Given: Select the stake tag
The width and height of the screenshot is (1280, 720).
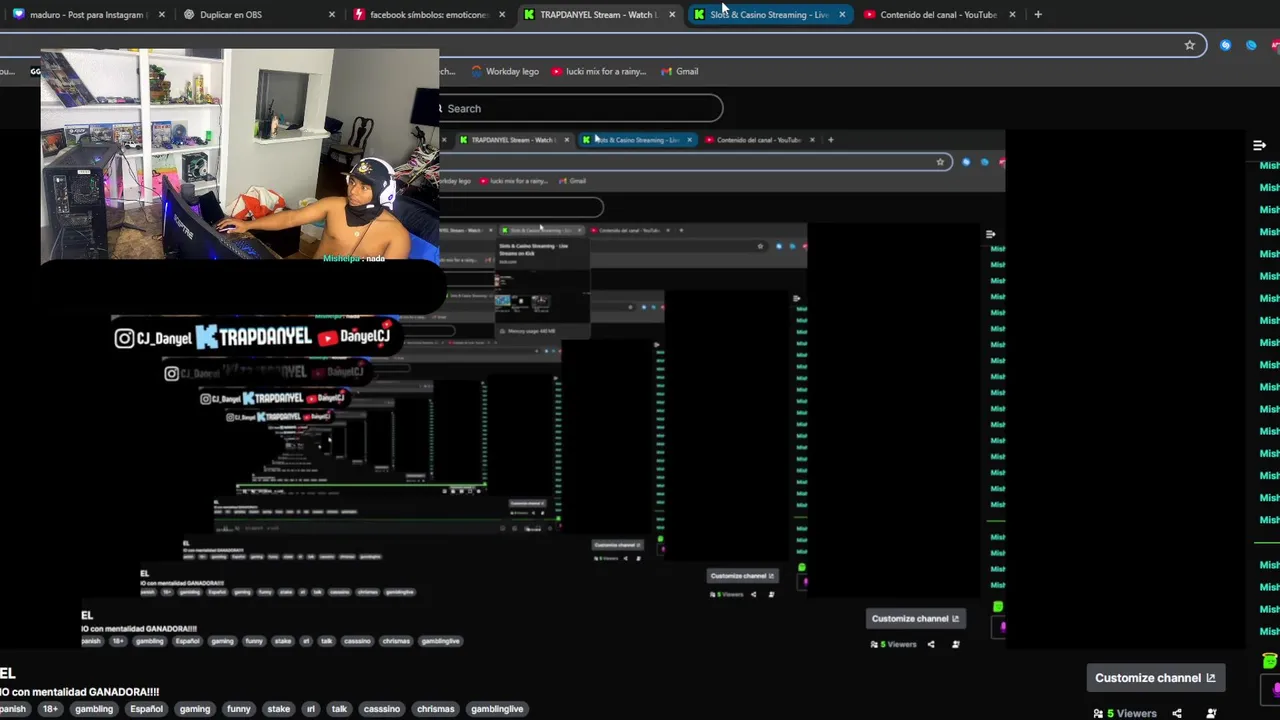Looking at the screenshot, I should (x=279, y=709).
